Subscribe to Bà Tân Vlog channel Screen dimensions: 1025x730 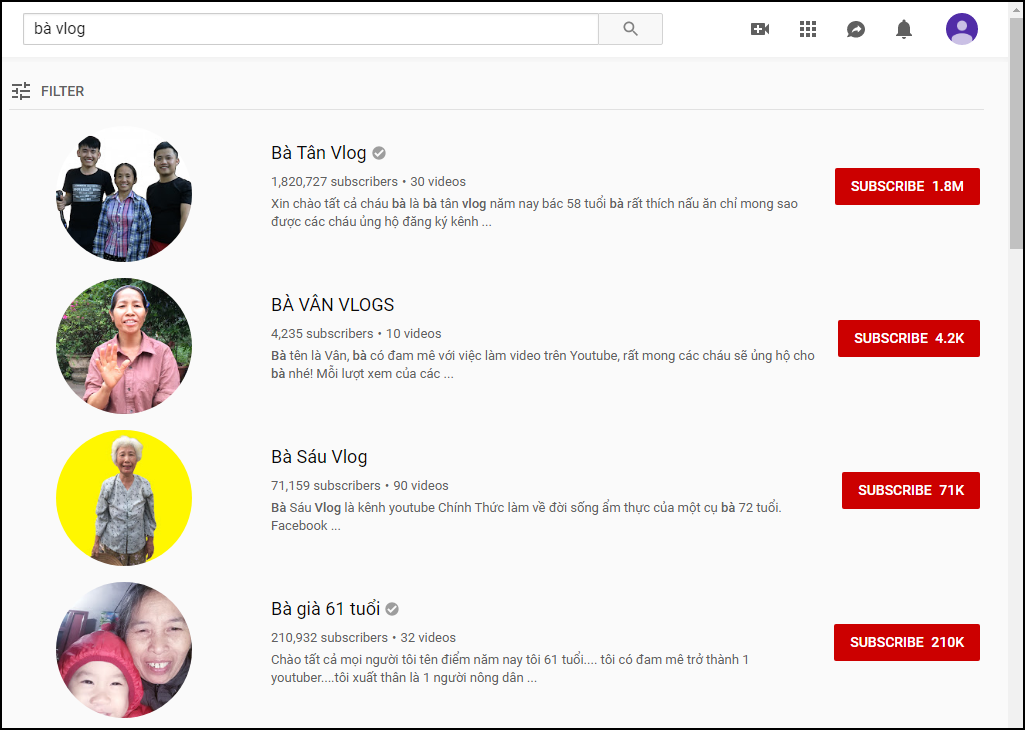(907, 186)
